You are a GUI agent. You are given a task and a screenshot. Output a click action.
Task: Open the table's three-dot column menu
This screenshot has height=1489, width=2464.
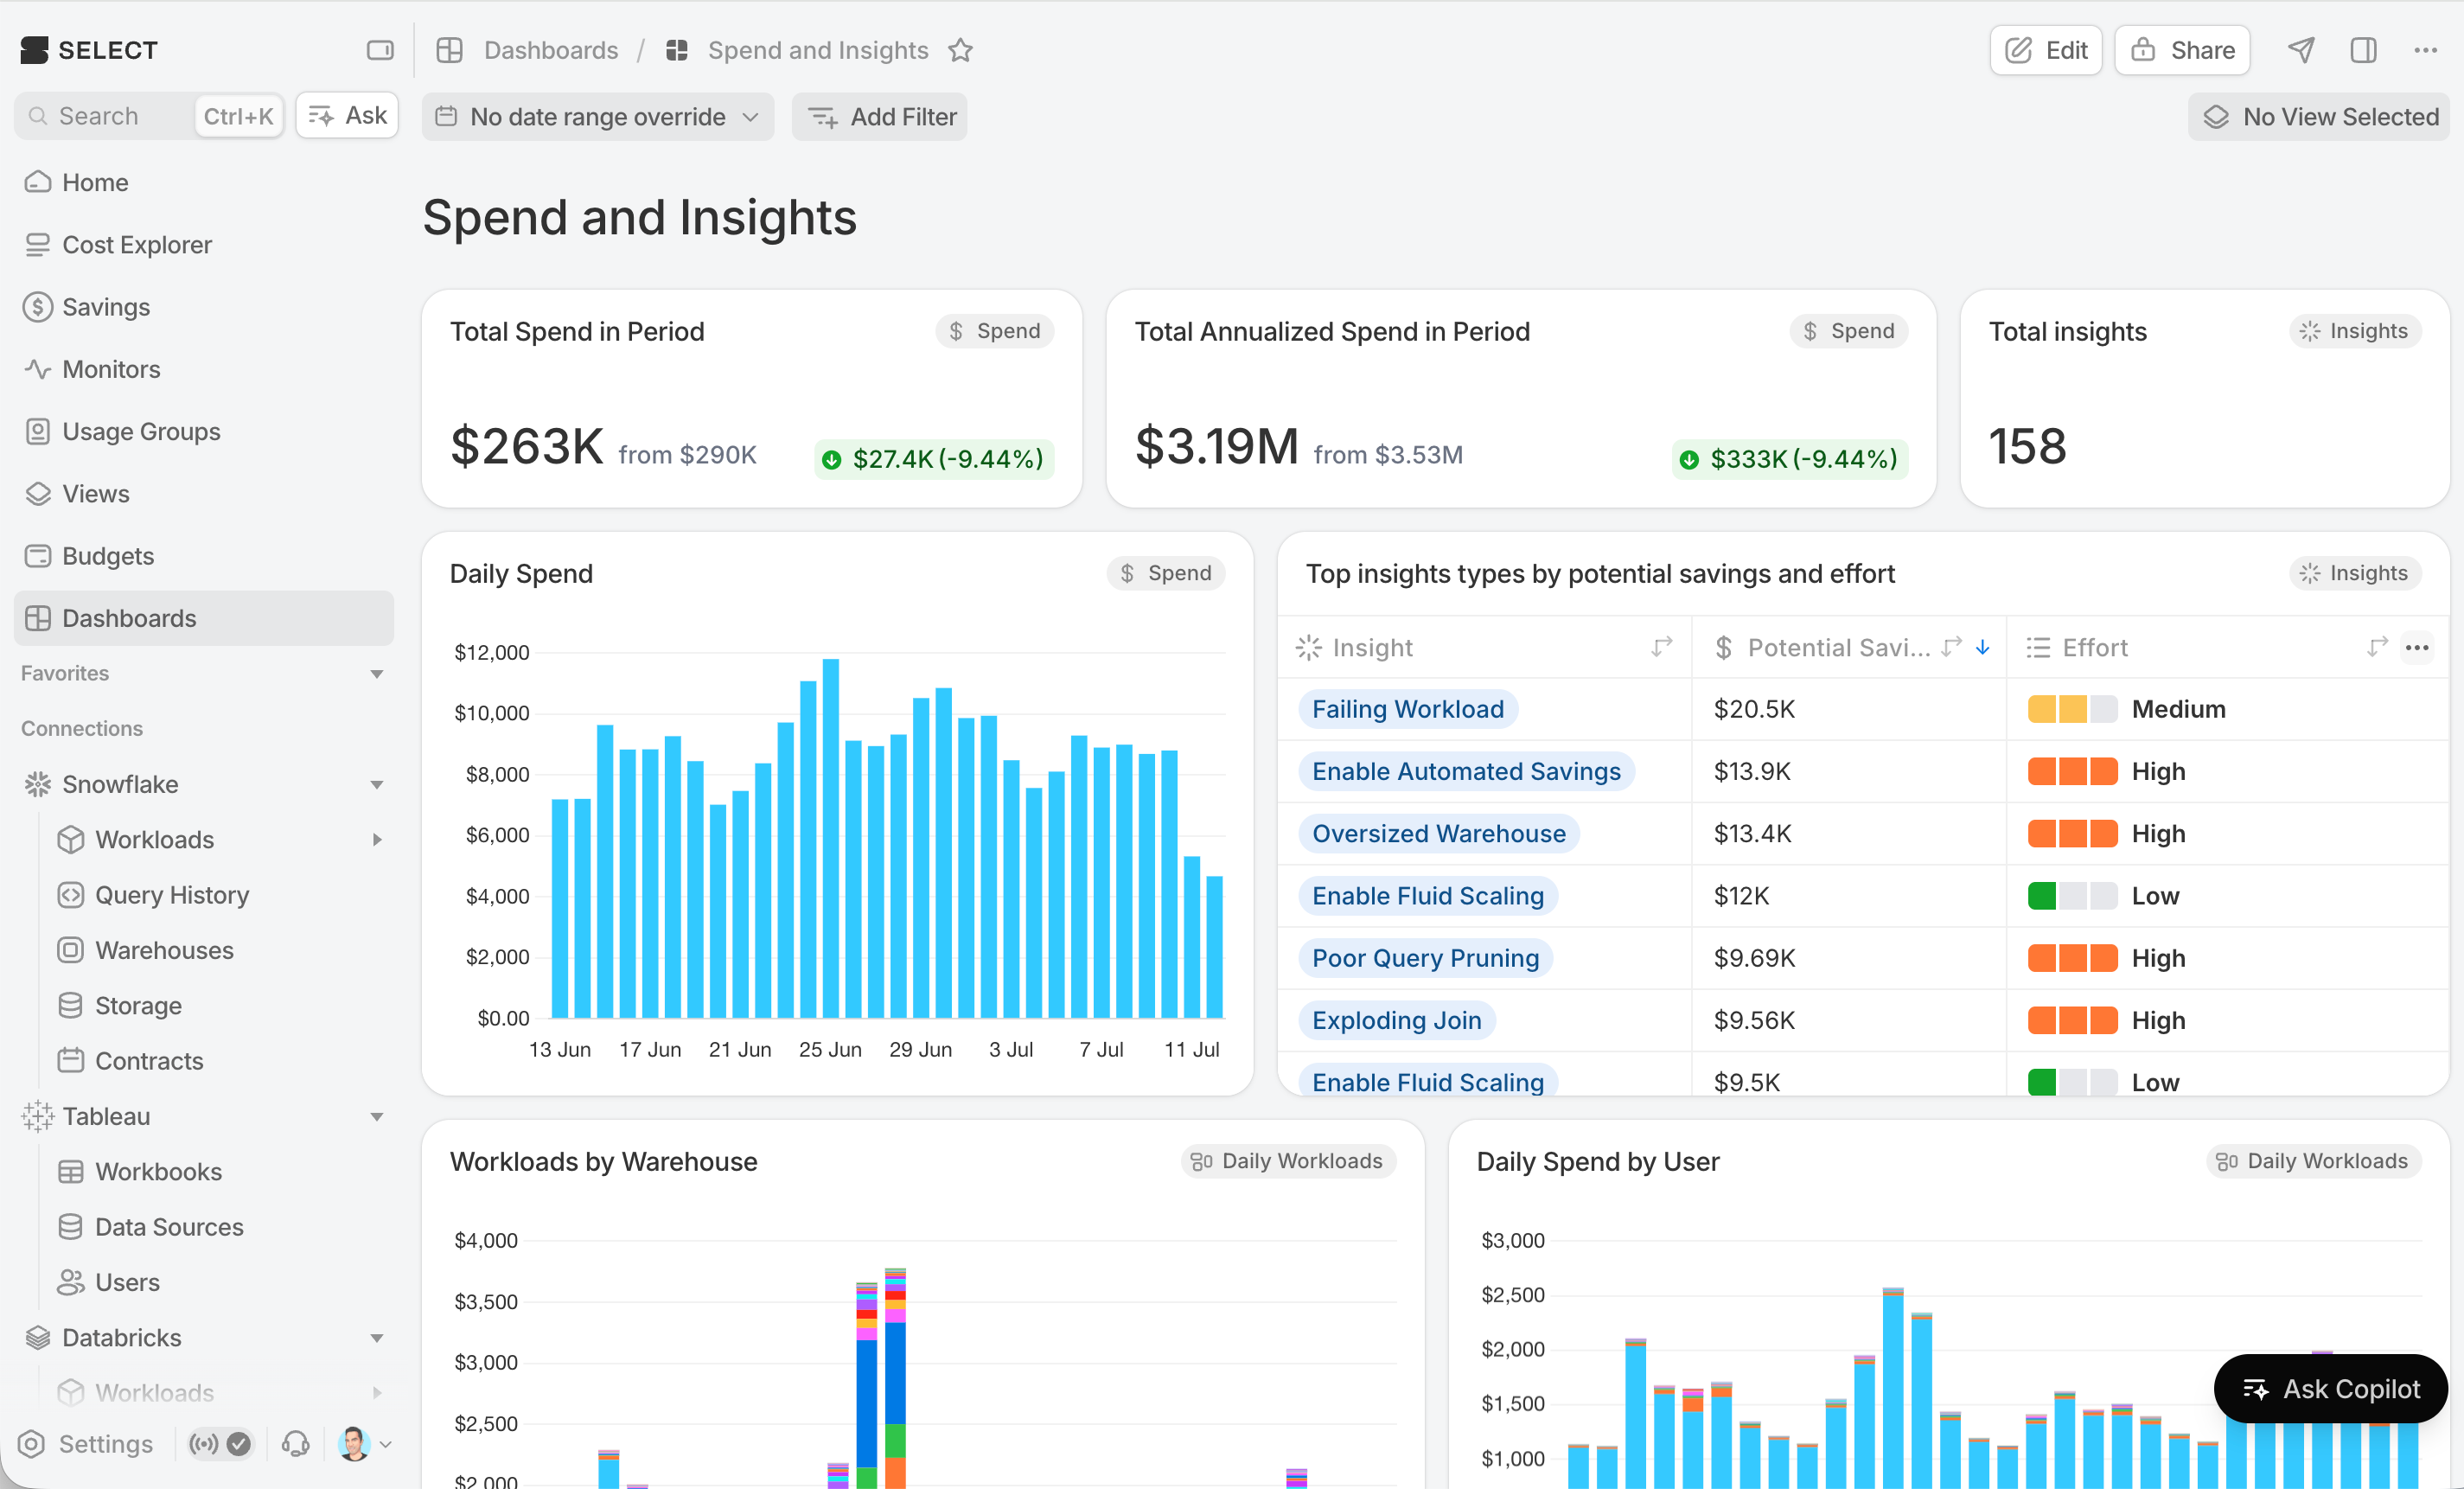(x=2417, y=648)
